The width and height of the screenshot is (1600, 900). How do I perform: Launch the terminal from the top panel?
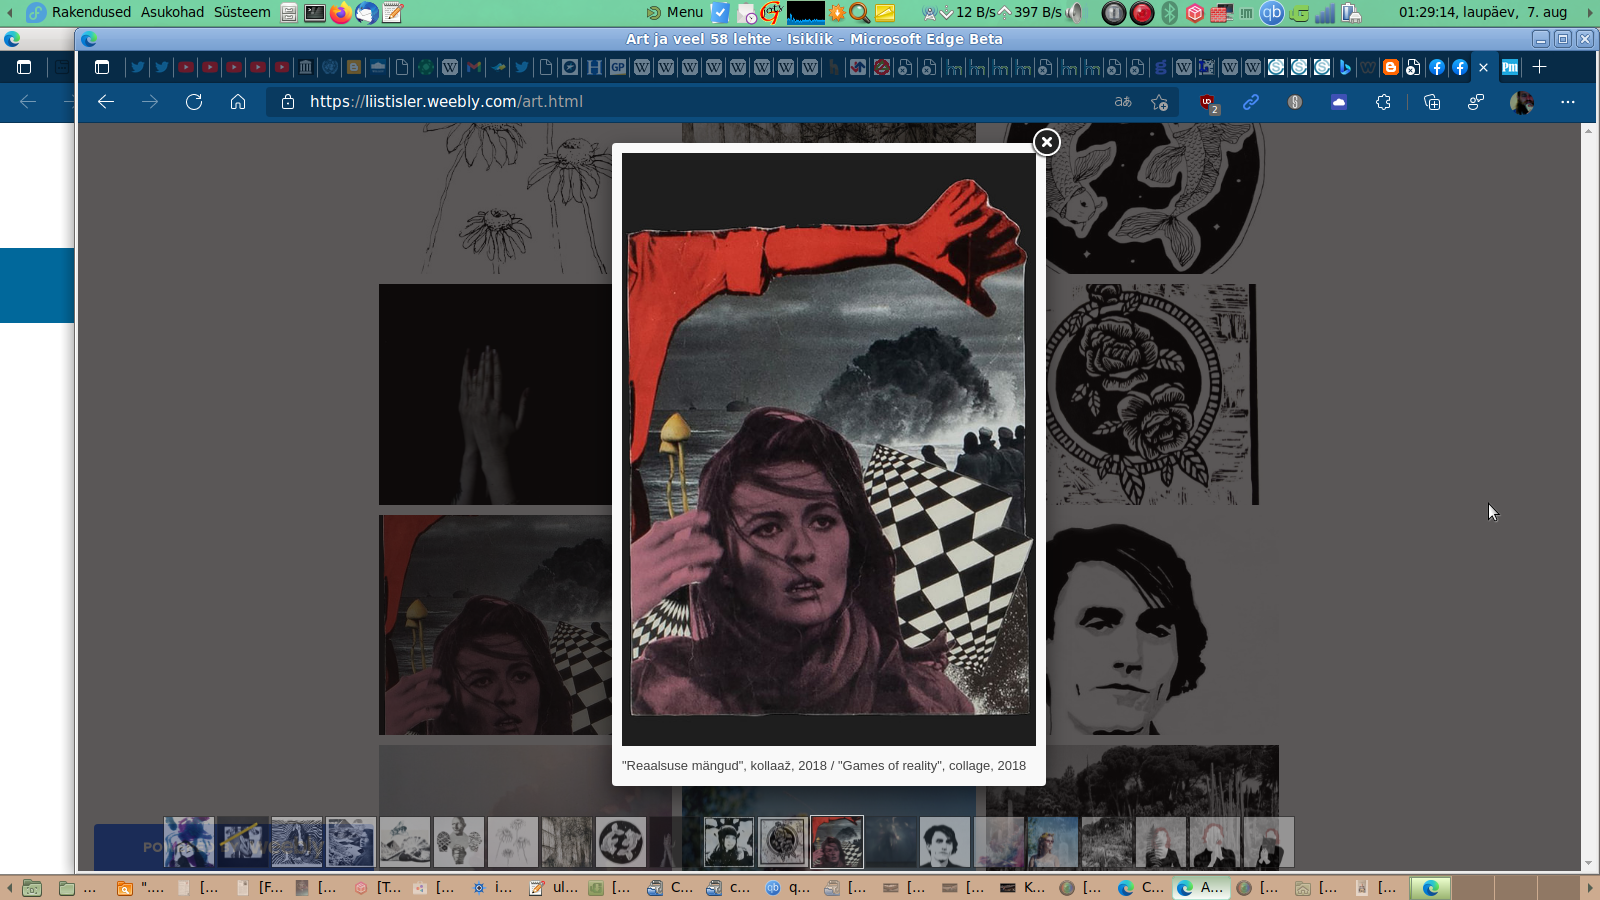point(315,13)
